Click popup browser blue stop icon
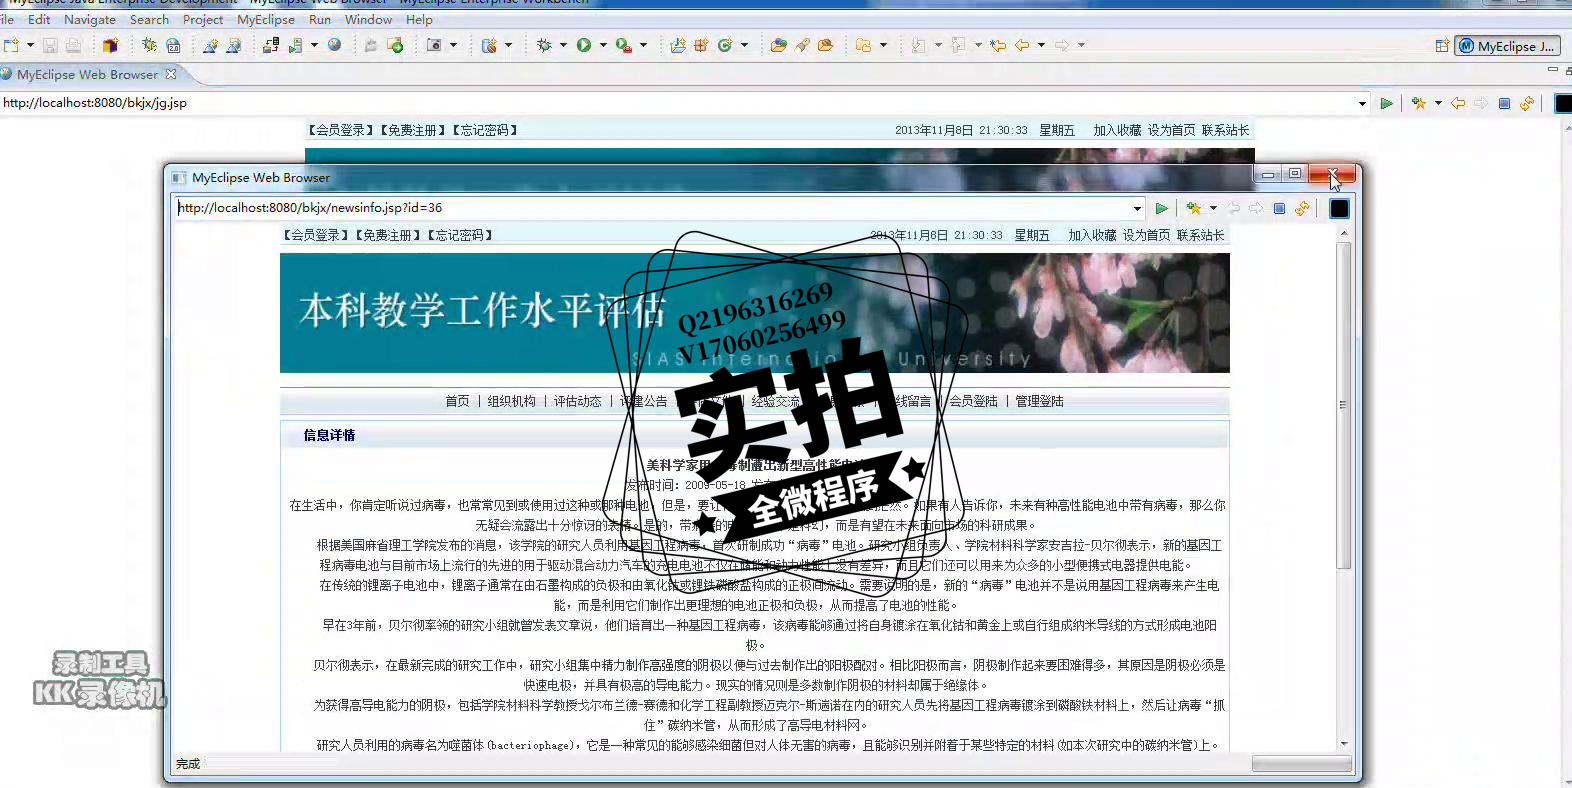 pyautogui.click(x=1279, y=208)
